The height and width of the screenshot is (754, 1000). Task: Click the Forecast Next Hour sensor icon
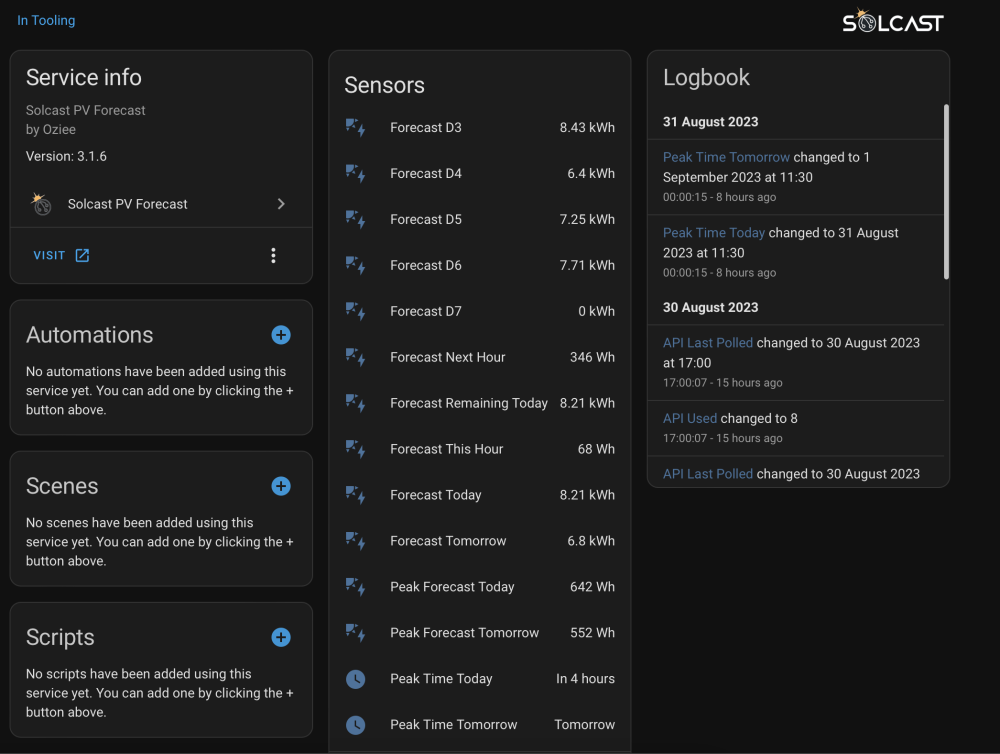point(355,357)
